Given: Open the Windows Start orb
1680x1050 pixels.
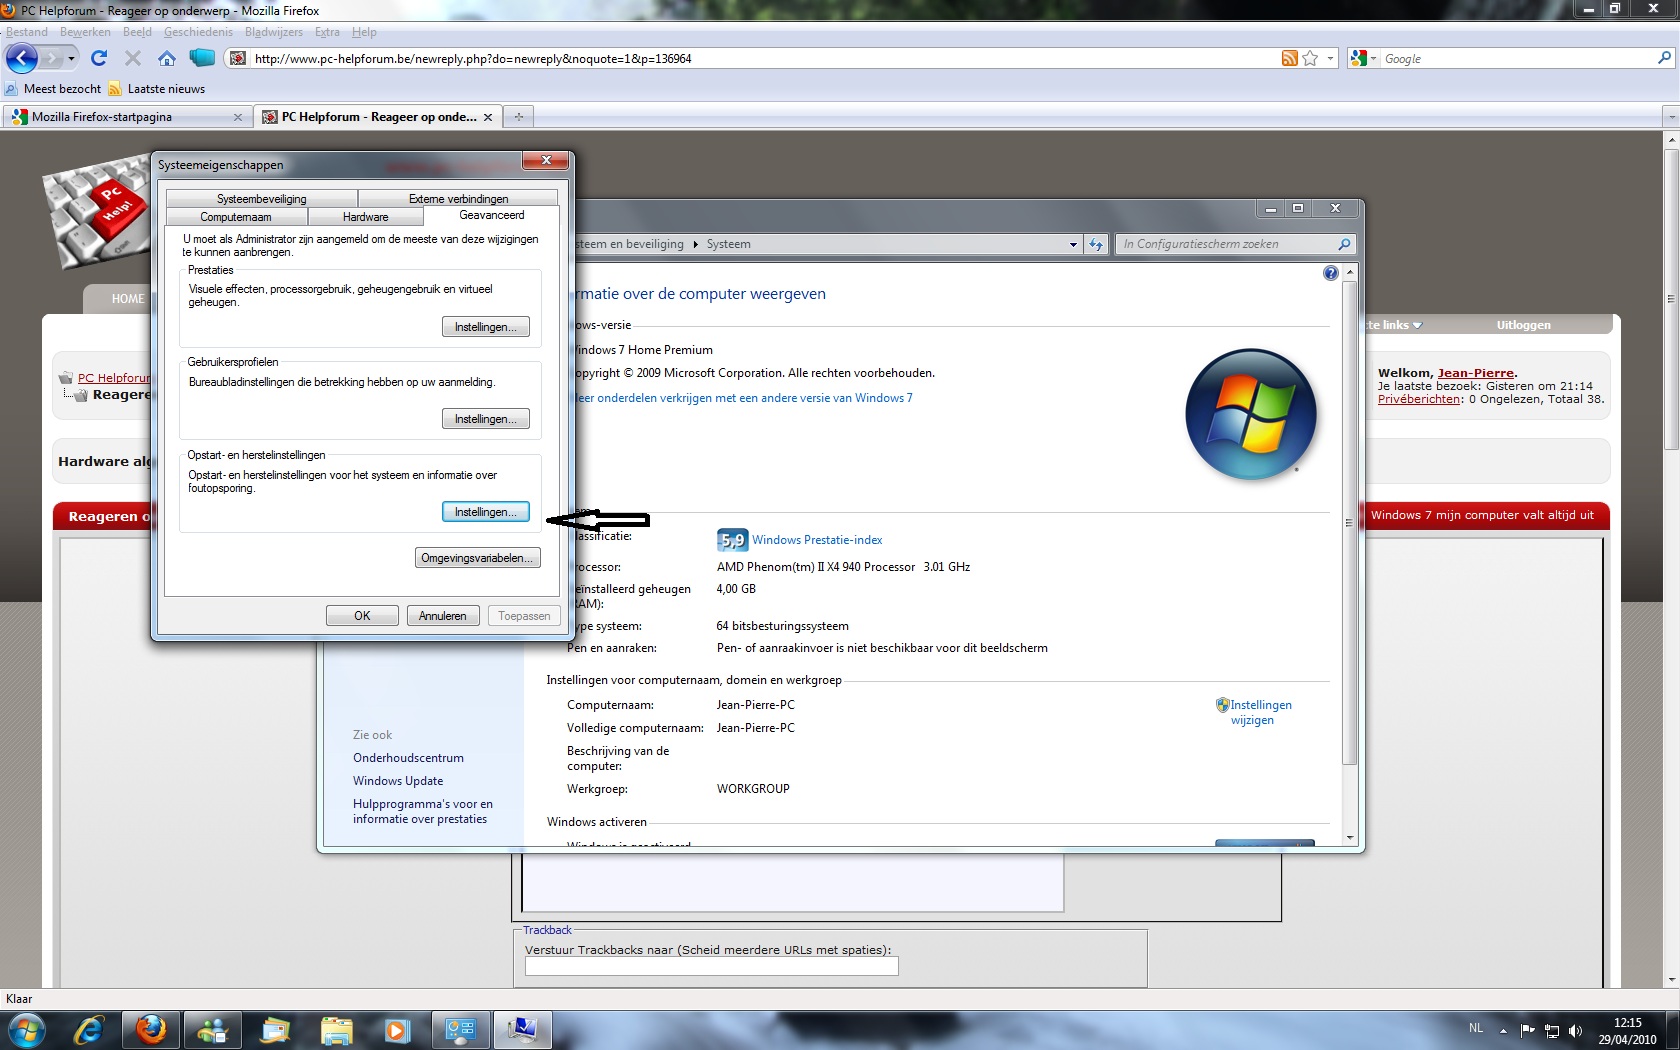Looking at the screenshot, I should pyautogui.click(x=26, y=1030).
